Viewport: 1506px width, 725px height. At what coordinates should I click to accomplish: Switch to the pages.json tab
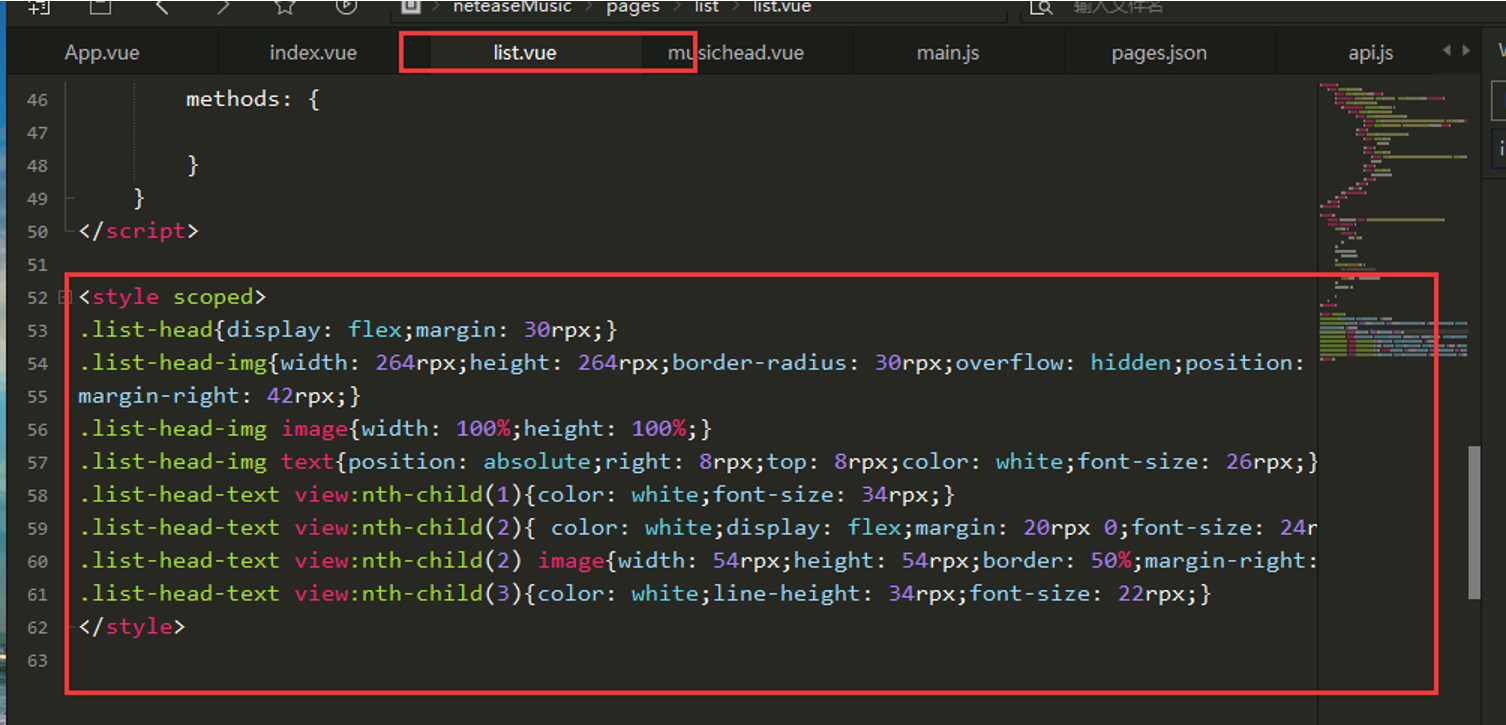click(x=1159, y=53)
